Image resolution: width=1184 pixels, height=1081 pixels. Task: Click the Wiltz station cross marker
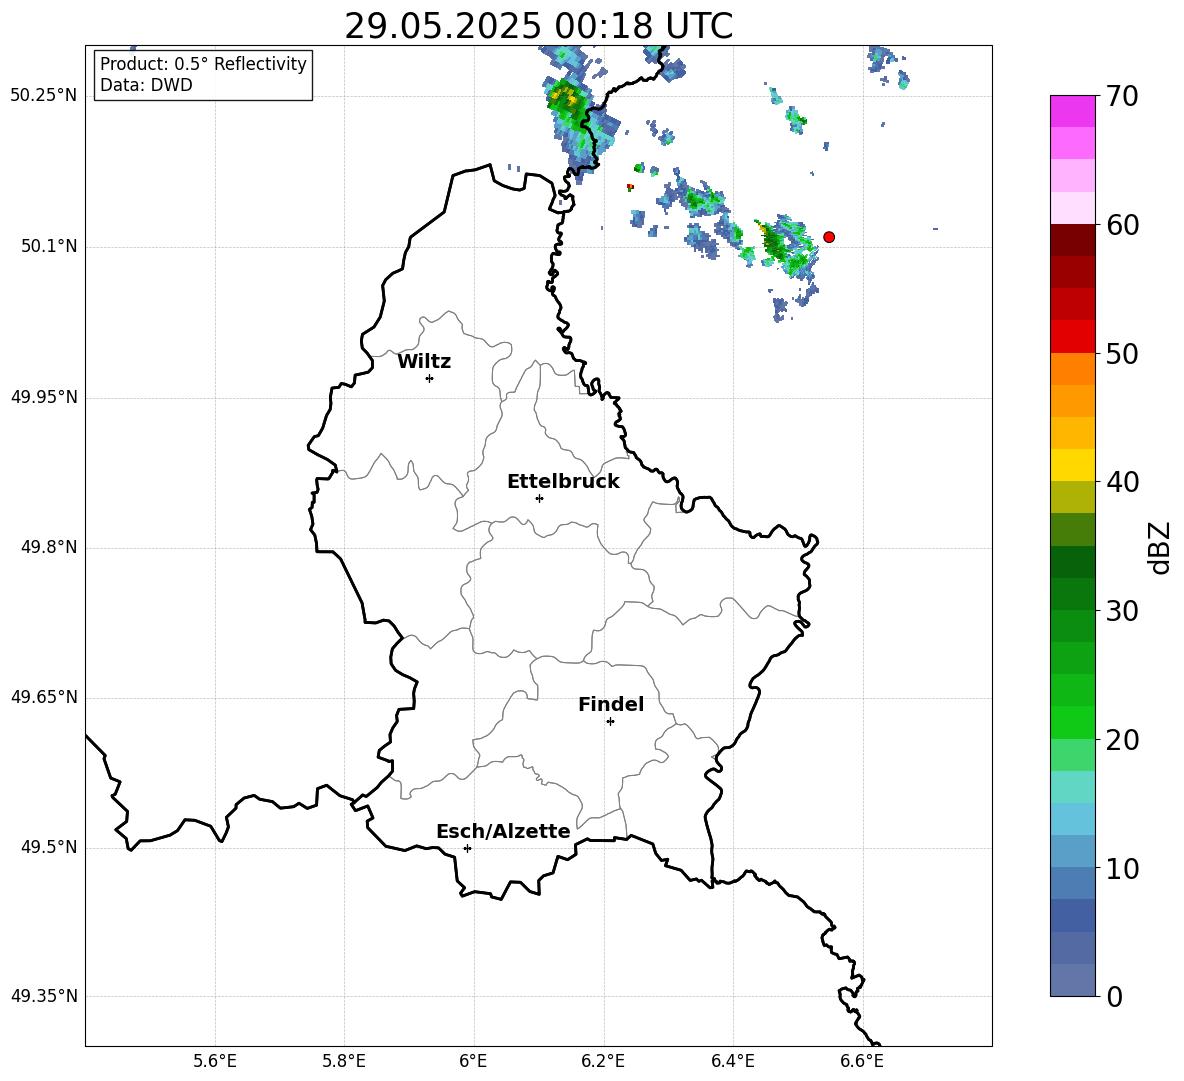pos(429,378)
